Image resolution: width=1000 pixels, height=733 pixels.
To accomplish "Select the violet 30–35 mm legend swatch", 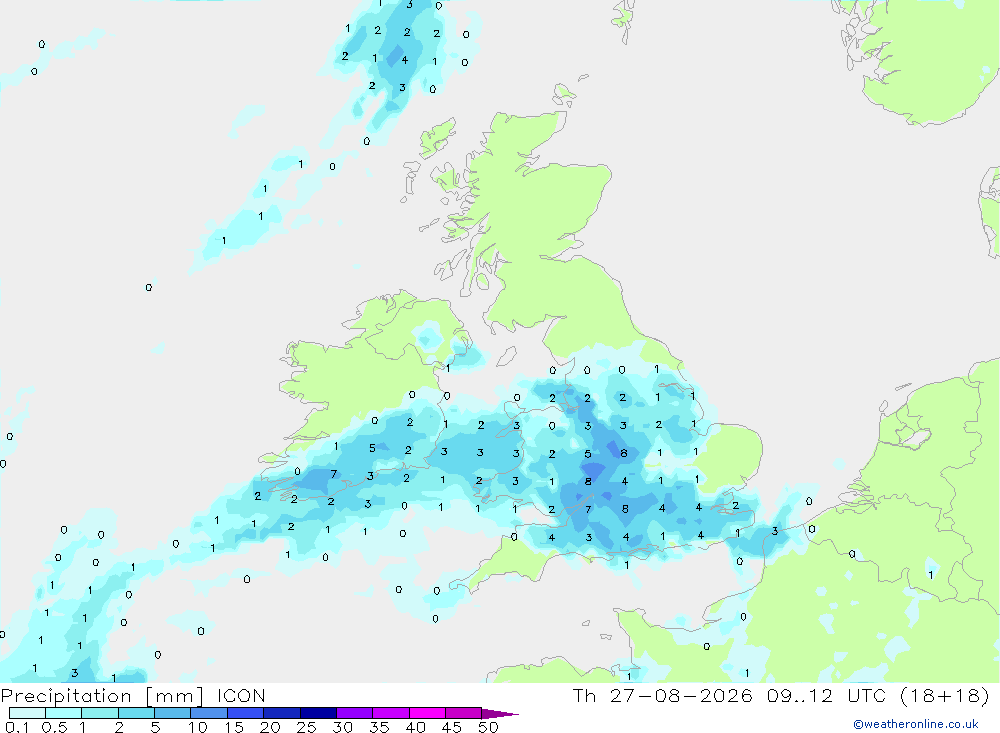I will coord(355,713).
